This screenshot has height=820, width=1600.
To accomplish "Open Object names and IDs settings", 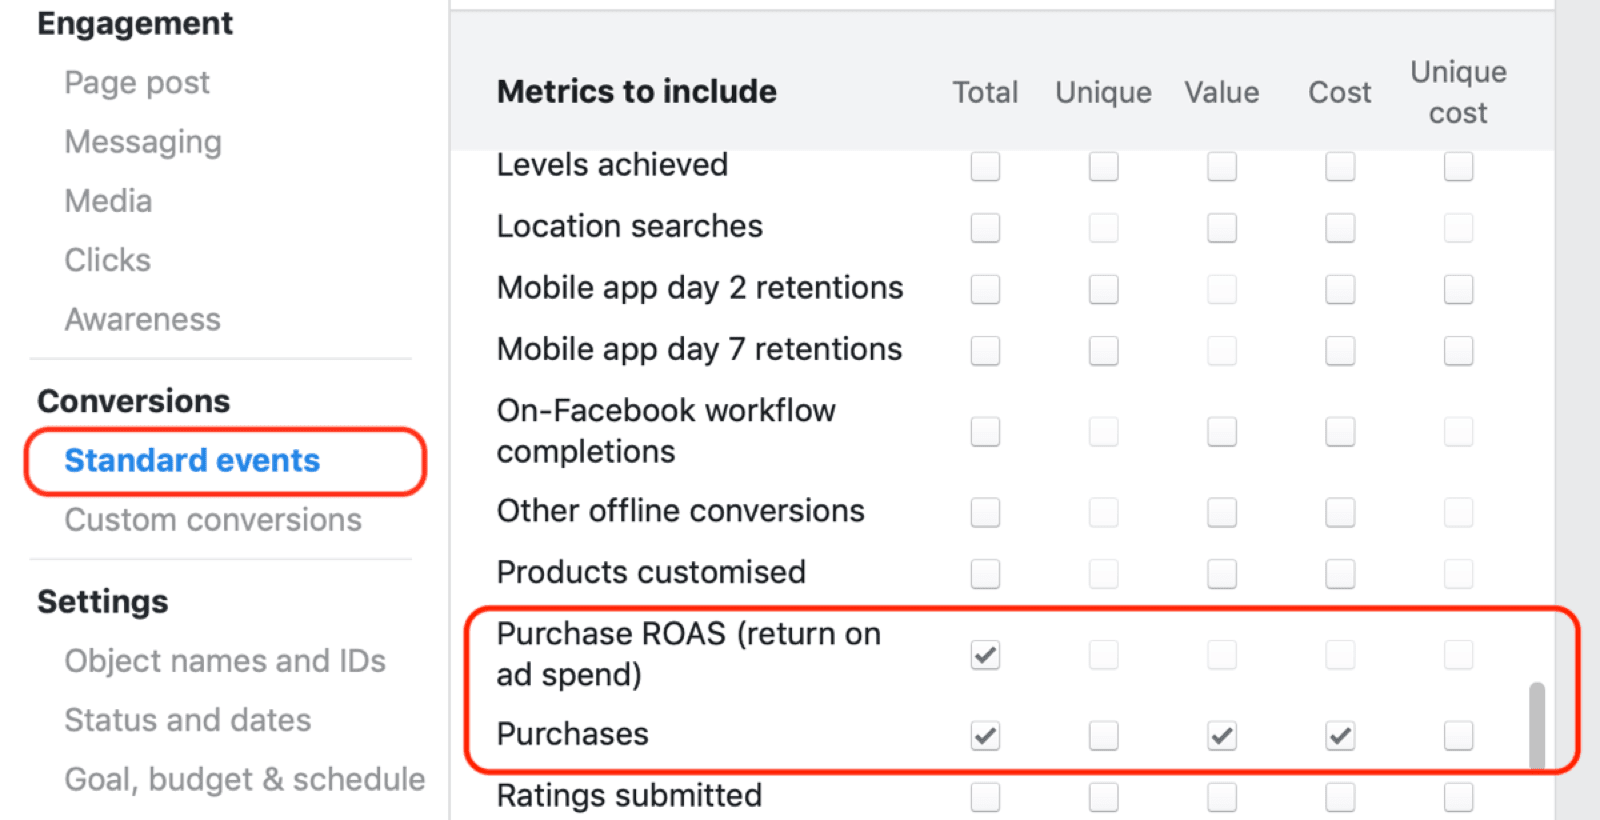I will (225, 661).
